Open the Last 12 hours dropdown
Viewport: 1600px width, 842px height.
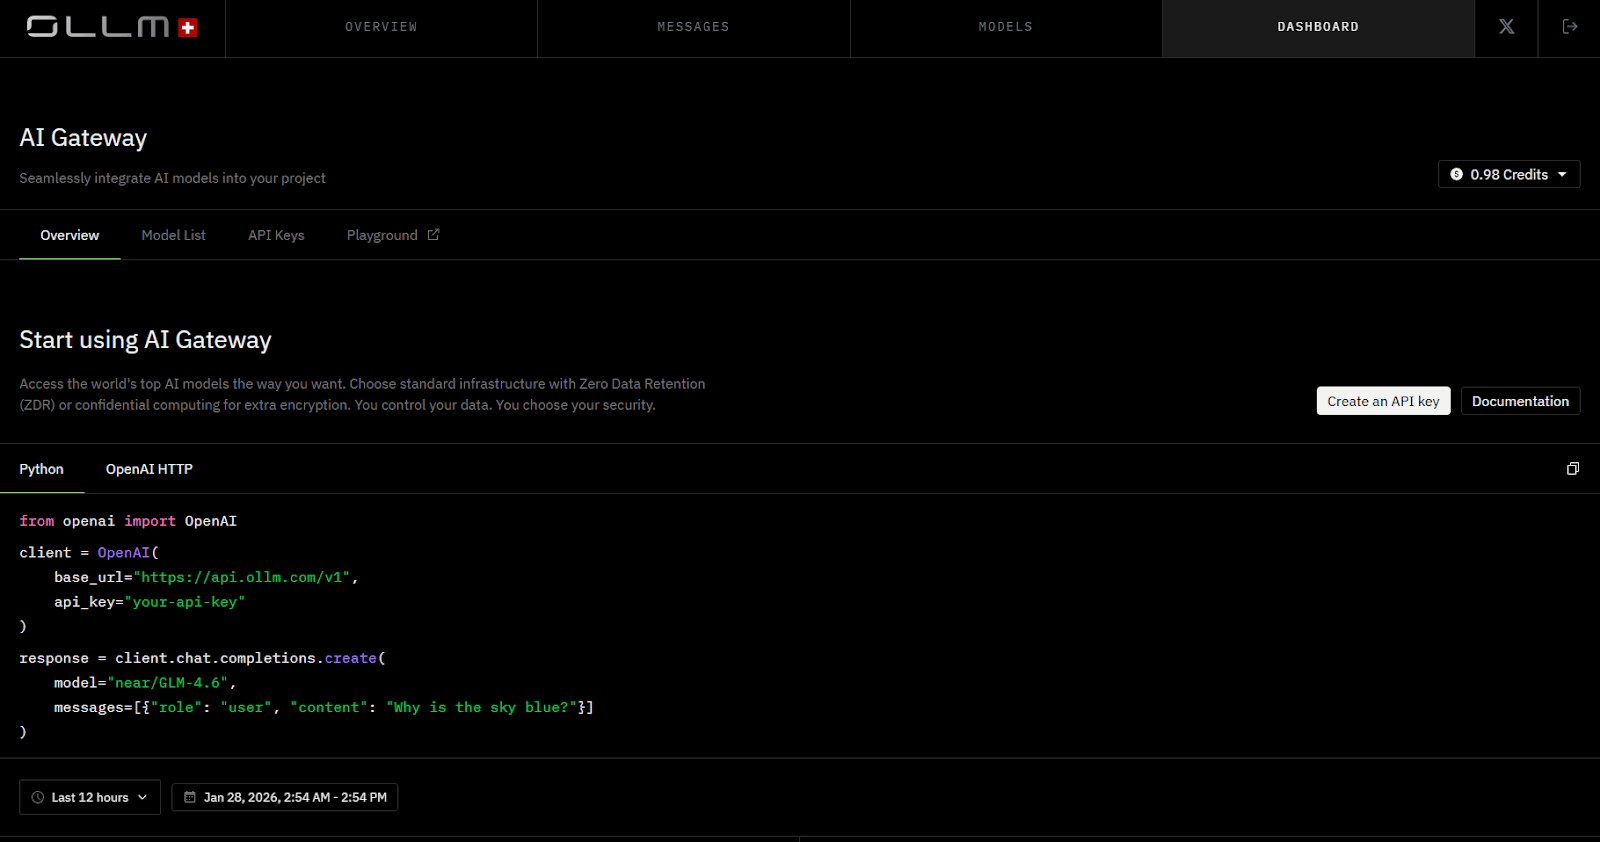[x=90, y=797]
